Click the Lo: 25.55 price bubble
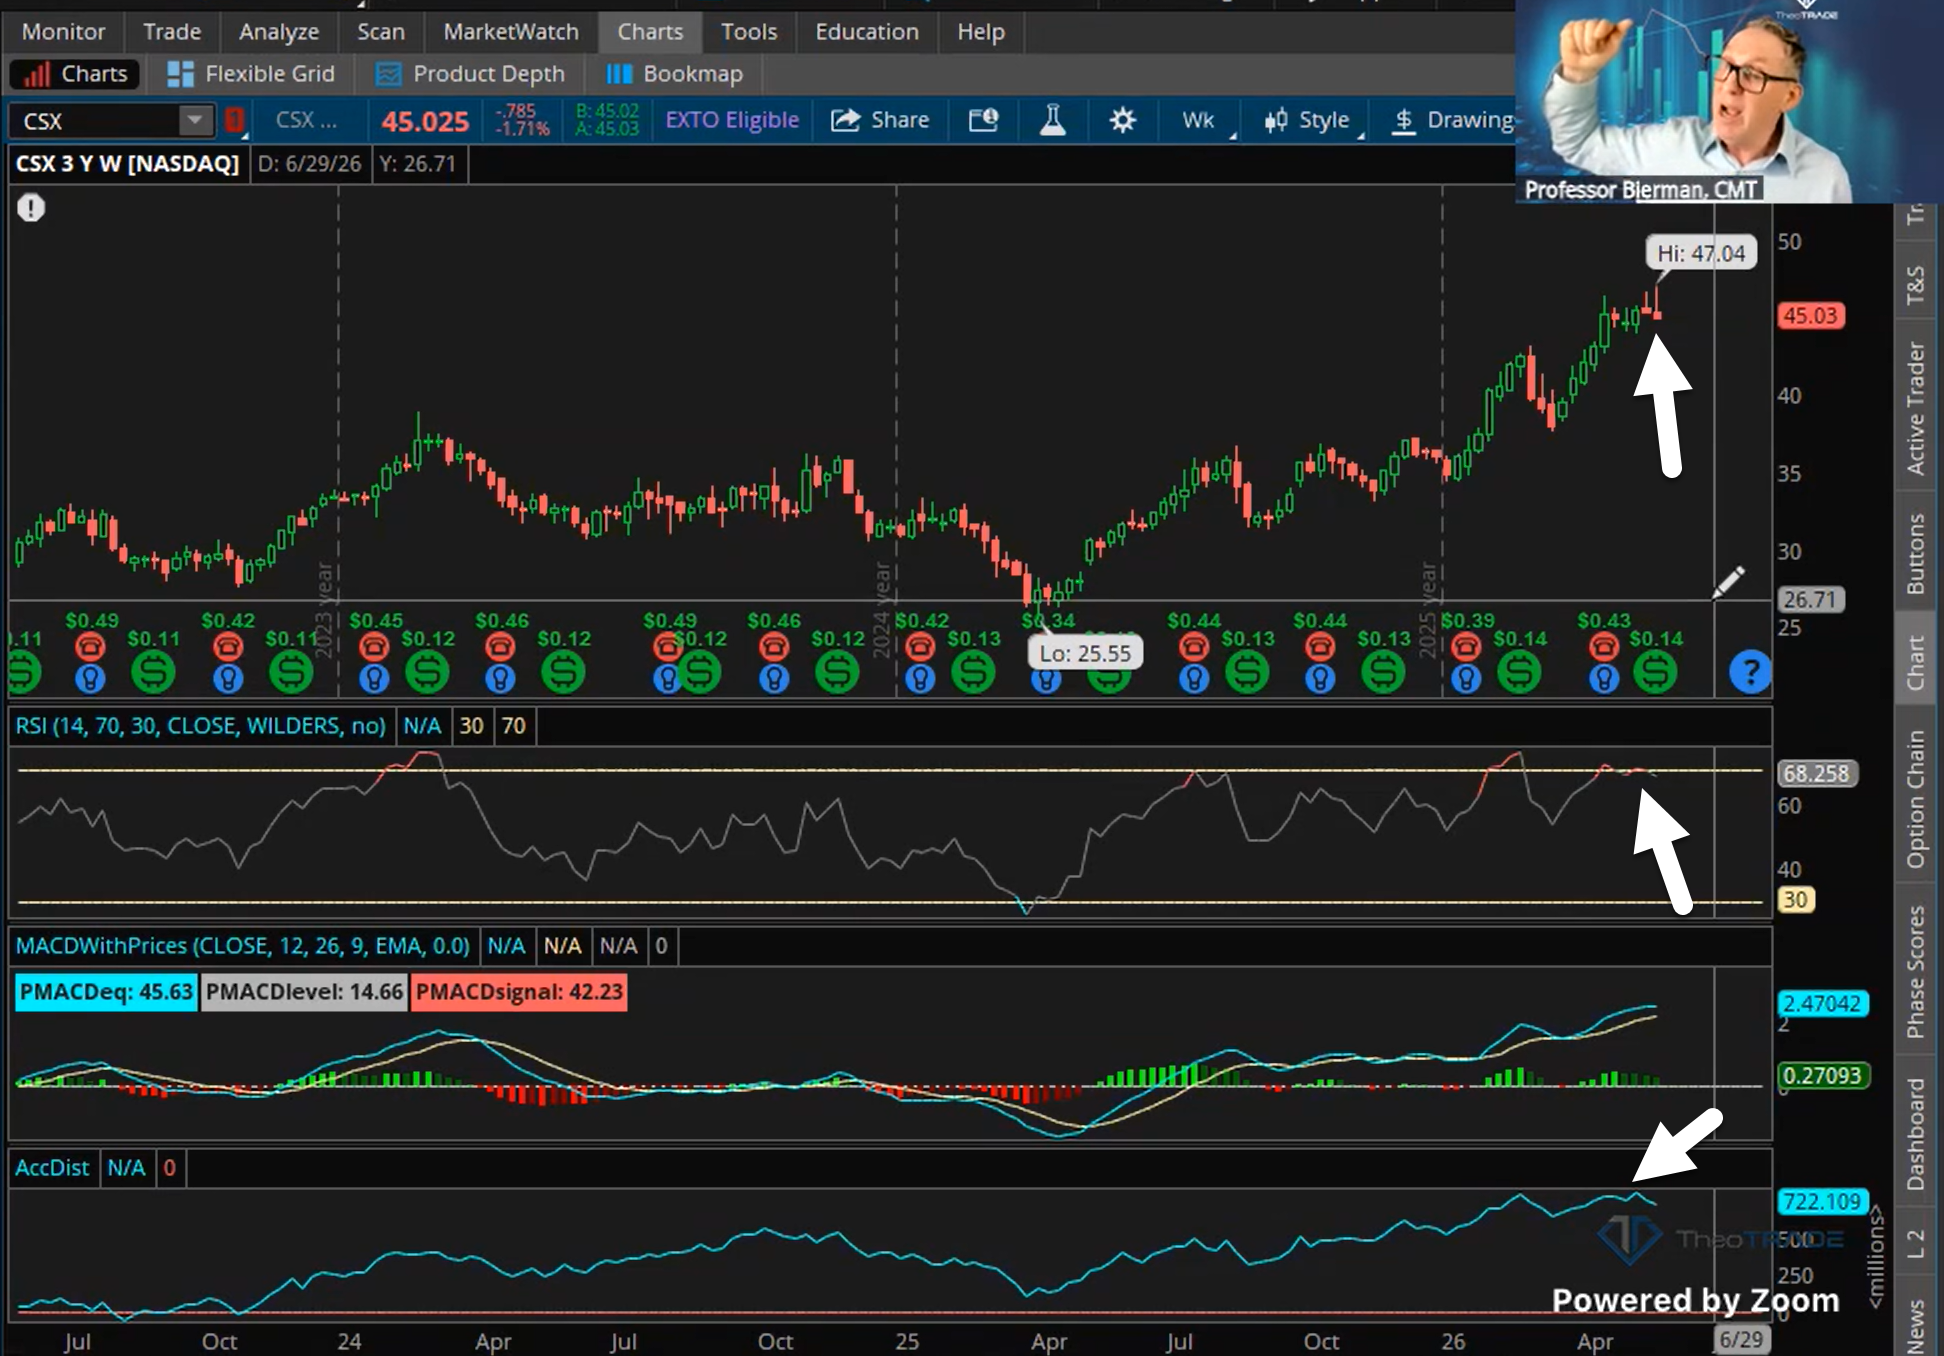 (1085, 653)
